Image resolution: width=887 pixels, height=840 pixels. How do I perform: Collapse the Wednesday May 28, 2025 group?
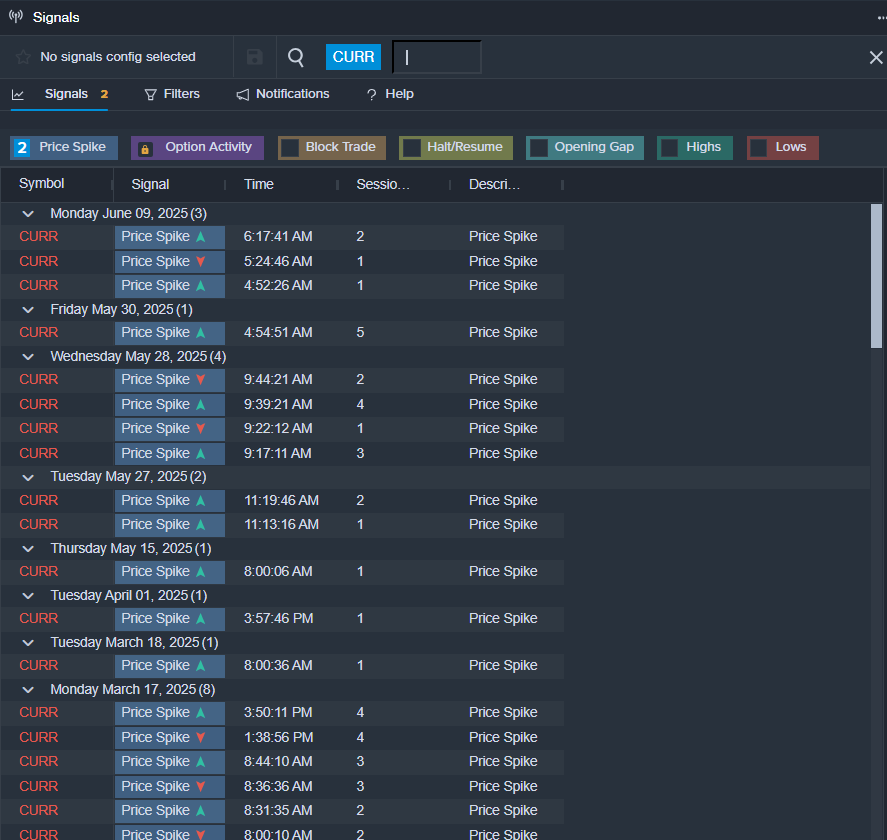(28, 357)
